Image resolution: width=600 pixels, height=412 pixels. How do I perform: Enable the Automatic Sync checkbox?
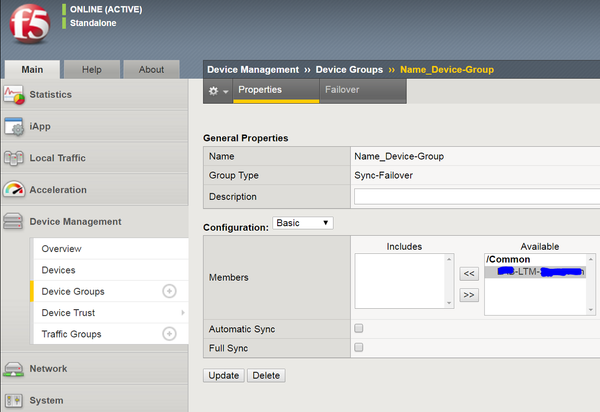pos(359,328)
